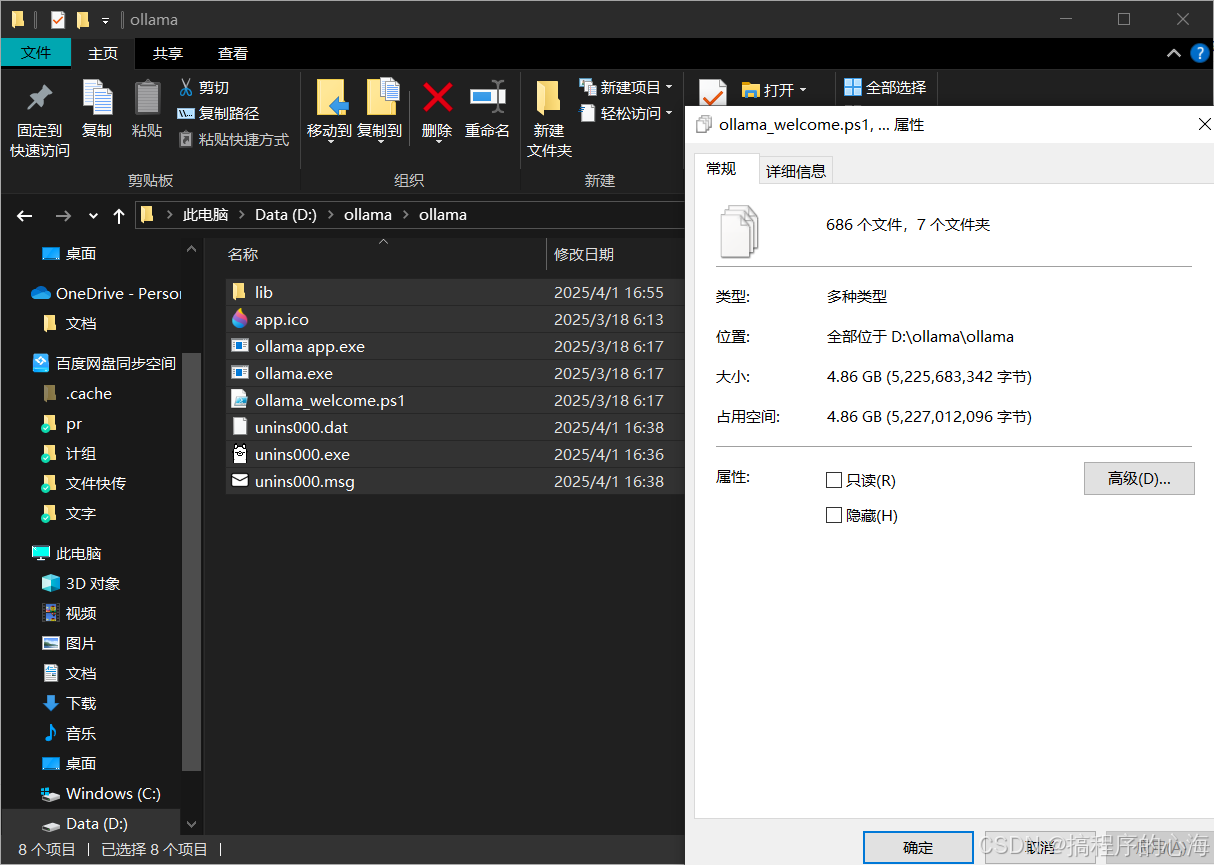
Task: Open the File (文件) ribbon tab
Action: coord(36,53)
